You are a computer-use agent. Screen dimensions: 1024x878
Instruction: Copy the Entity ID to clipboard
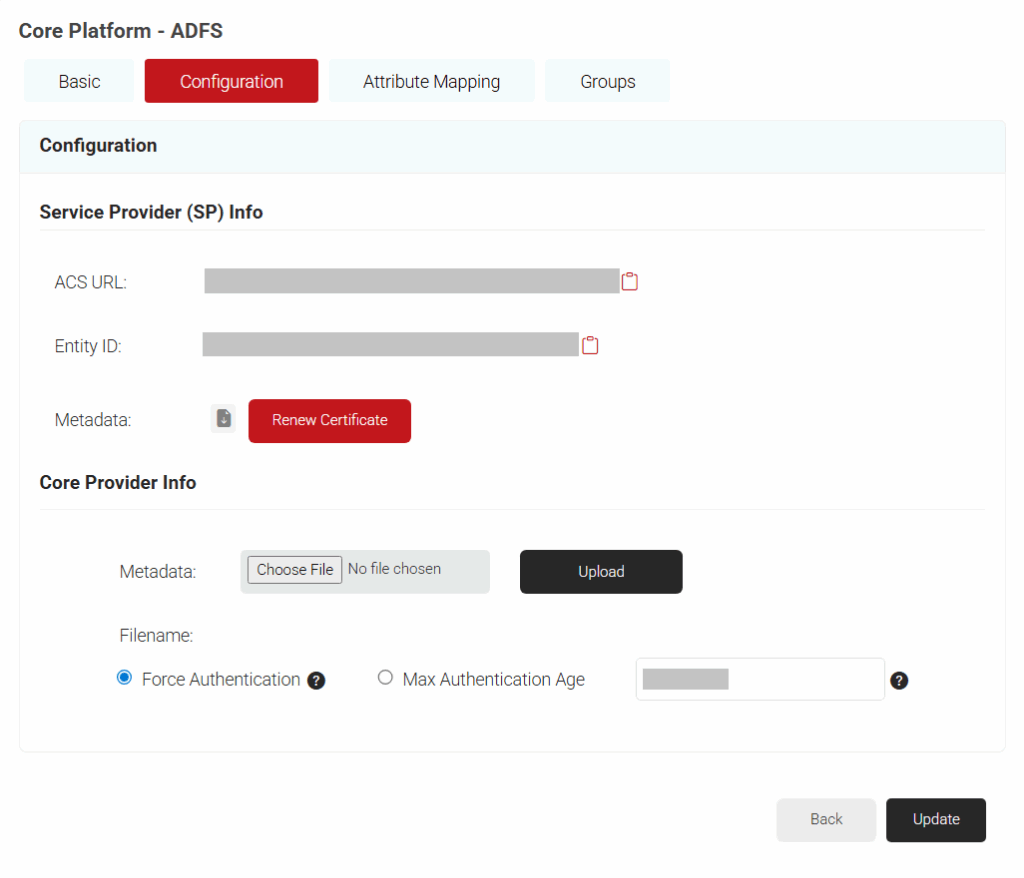[590, 345]
